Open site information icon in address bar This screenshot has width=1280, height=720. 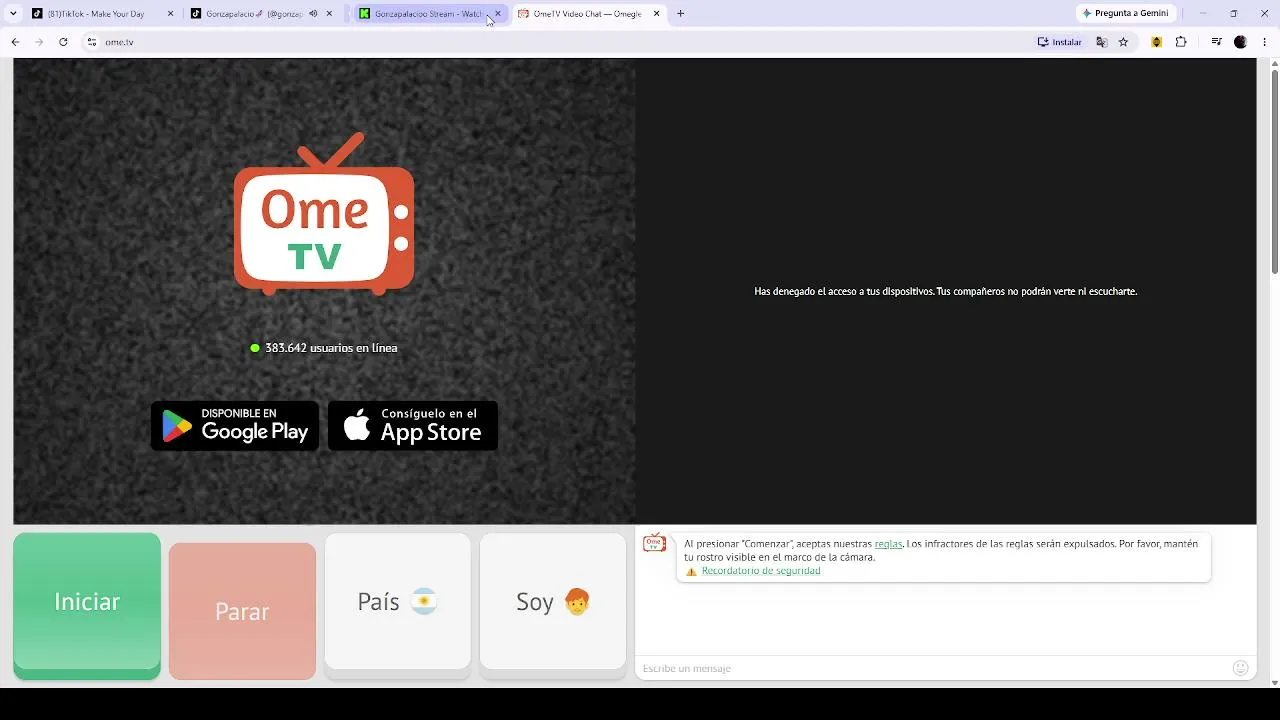[x=91, y=42]
